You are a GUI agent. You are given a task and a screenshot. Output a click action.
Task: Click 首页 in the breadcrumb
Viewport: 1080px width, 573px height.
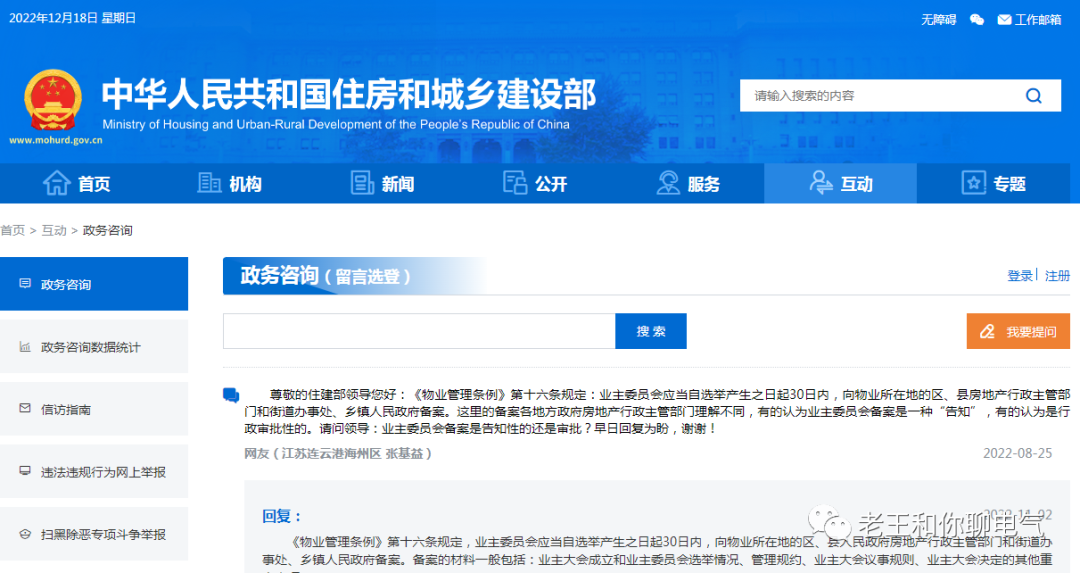point(12,230)
